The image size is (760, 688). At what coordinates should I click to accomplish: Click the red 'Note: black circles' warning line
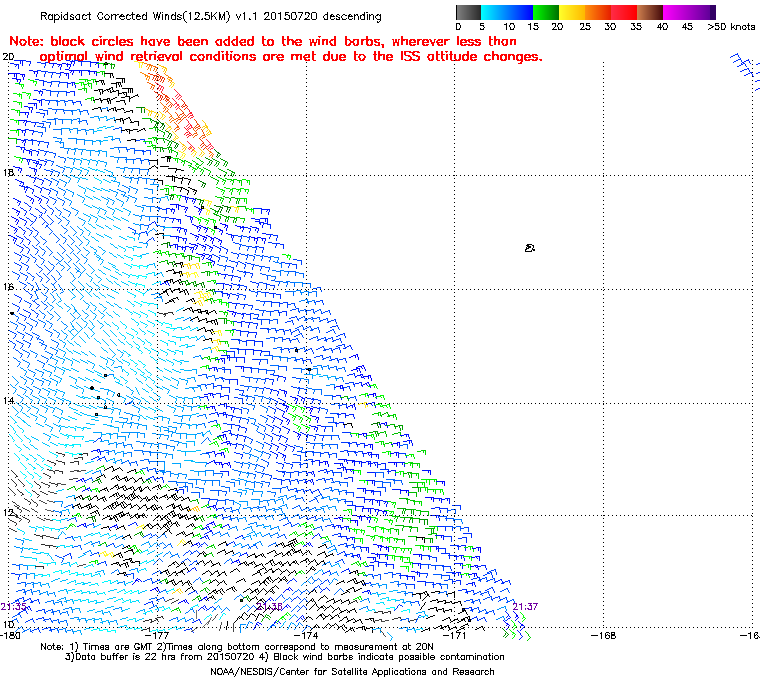pos(263,41)
